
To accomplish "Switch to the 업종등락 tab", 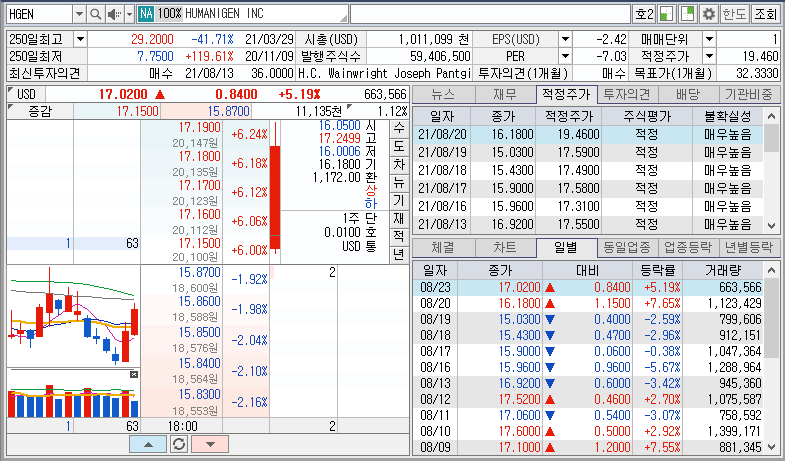I will (x=688, y=247).
